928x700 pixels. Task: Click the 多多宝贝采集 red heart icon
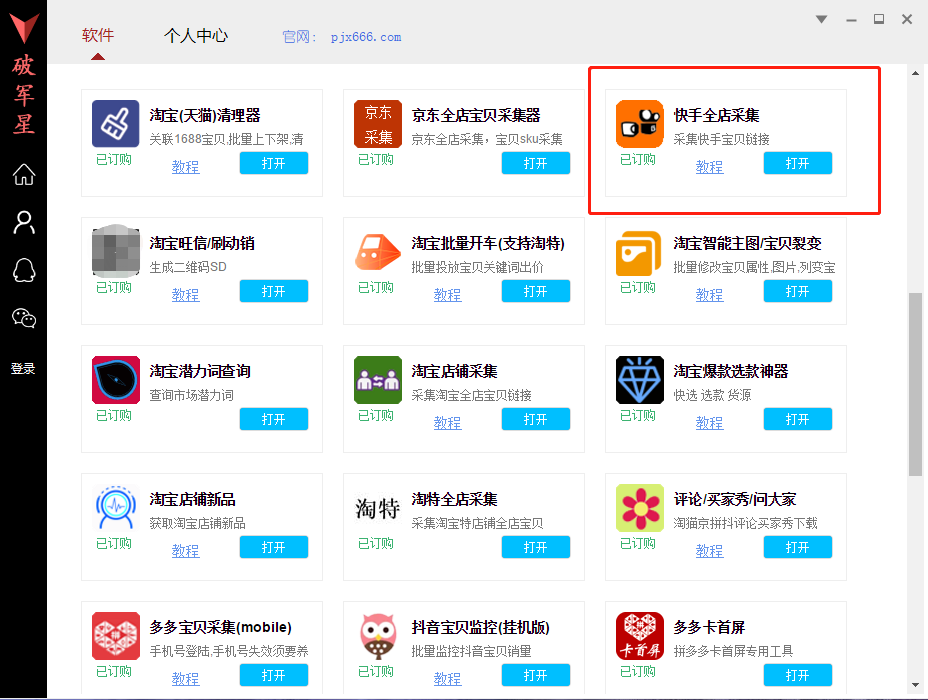pyautogui.click(x=115, y=636)
